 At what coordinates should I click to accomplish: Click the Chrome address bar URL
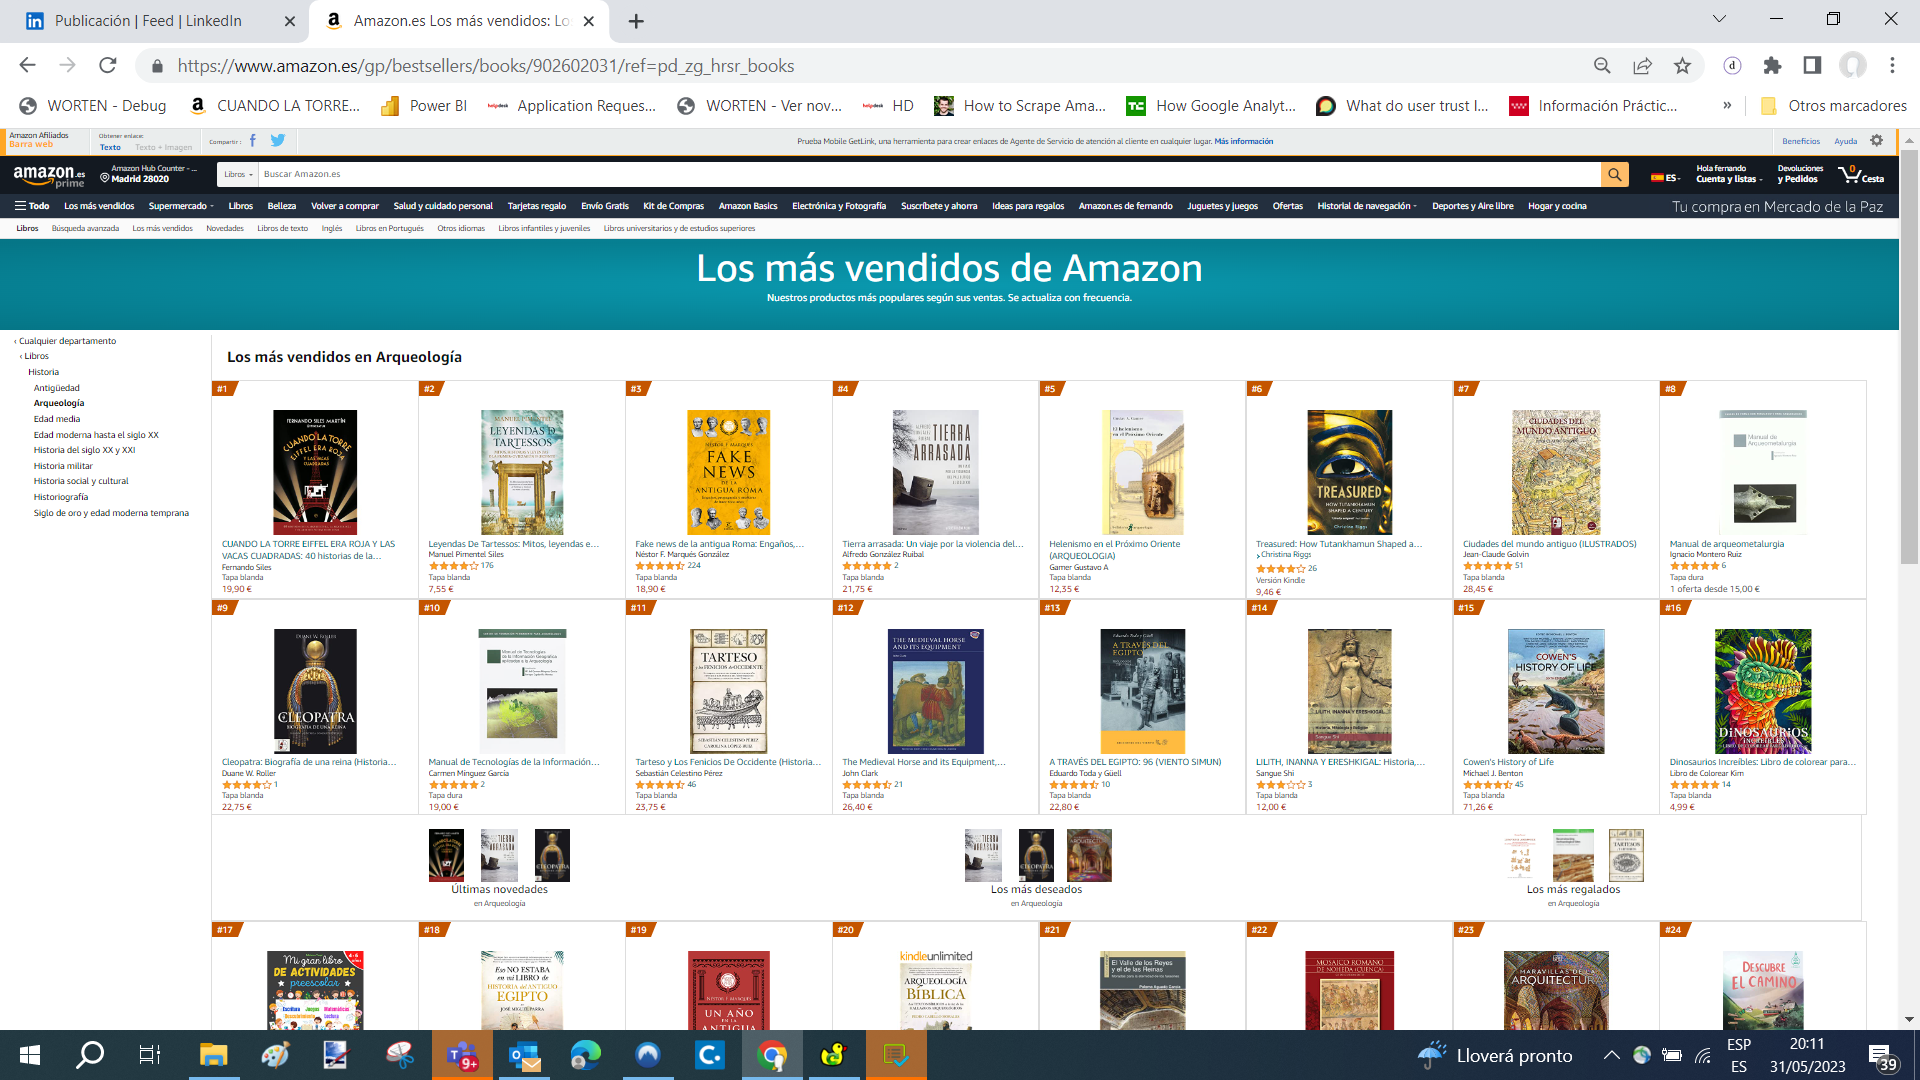(486, 66)
